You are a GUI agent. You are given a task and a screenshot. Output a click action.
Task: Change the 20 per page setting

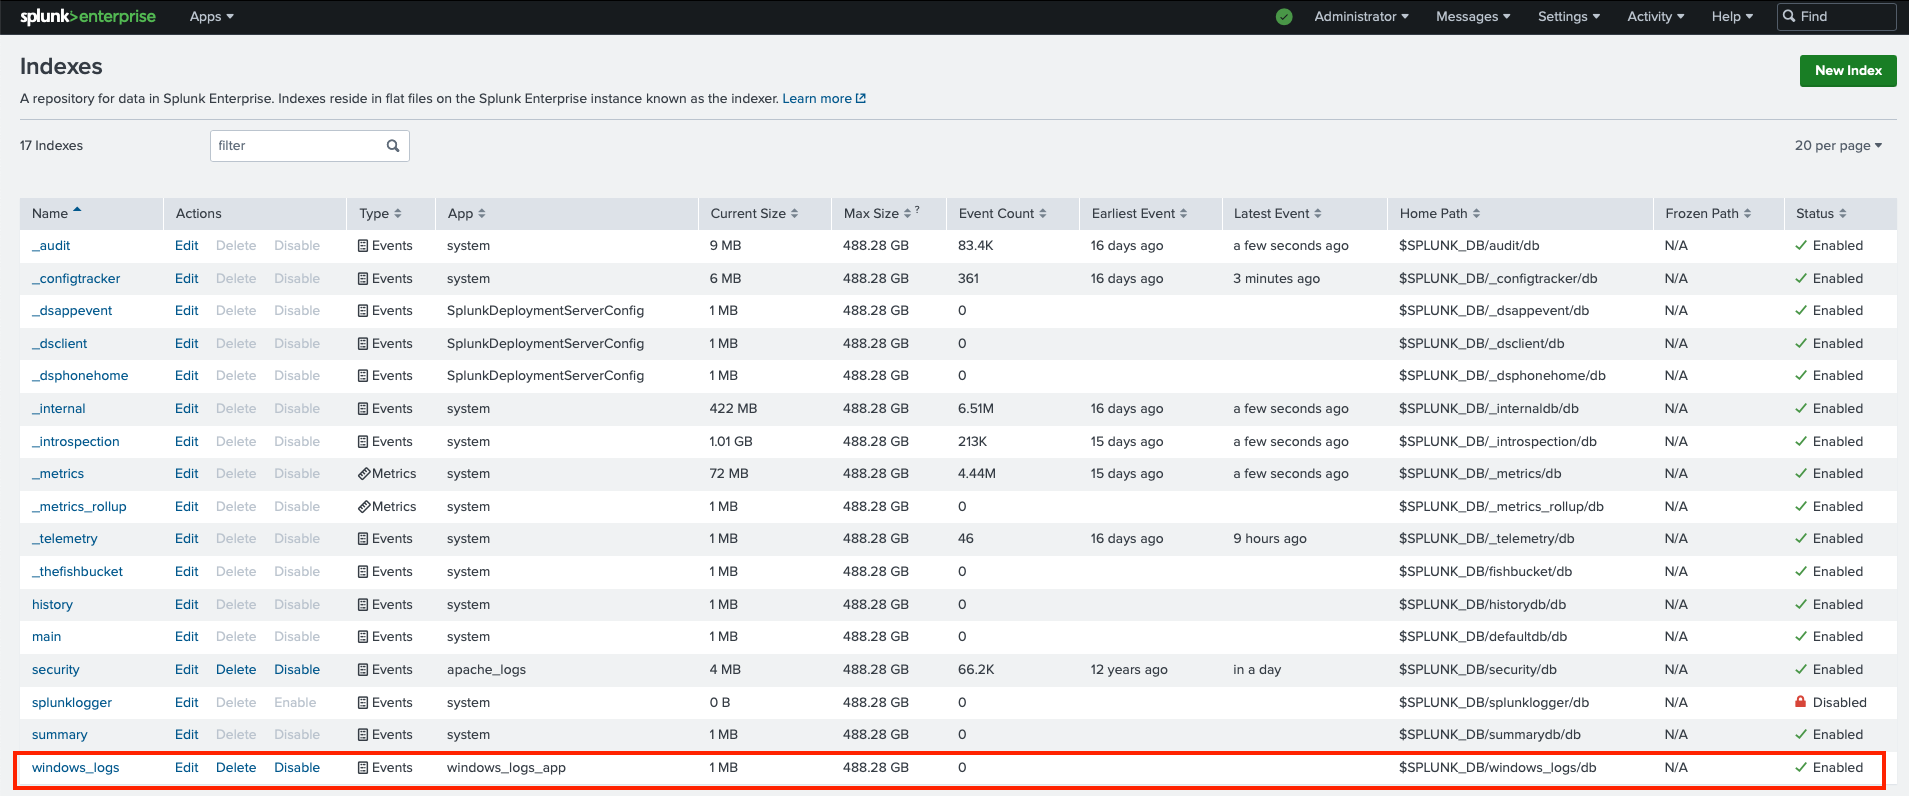[x=1838, y=146]
